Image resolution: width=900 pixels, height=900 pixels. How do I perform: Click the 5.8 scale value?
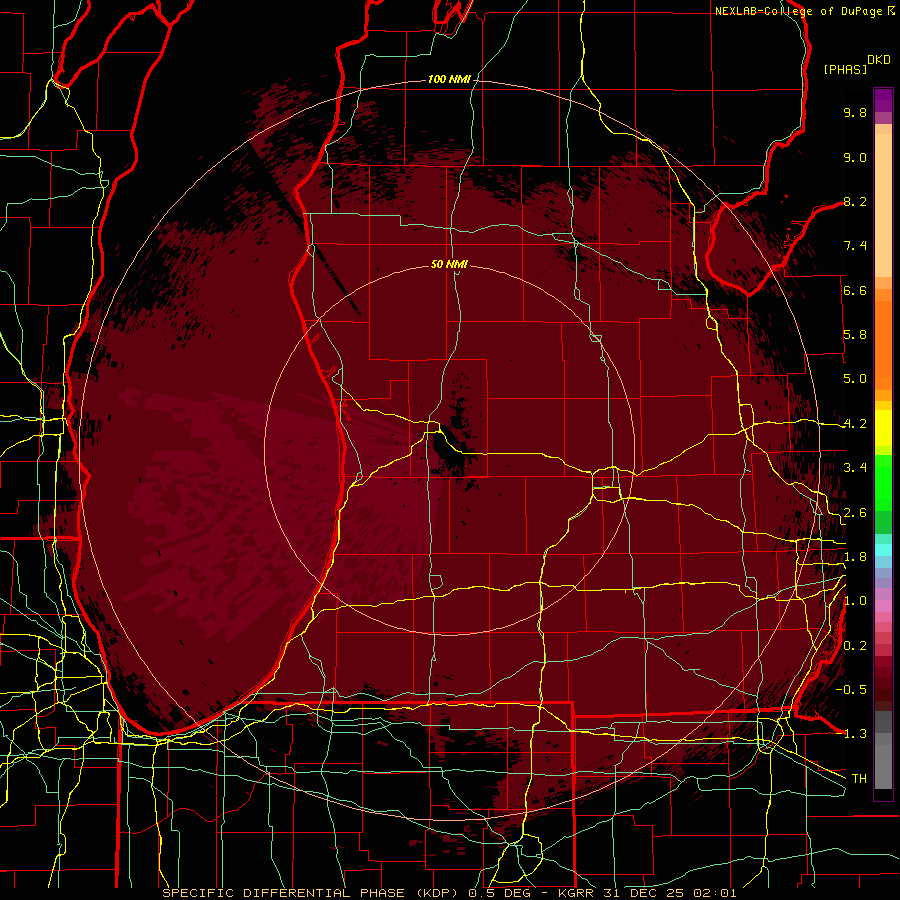[855, 335]
